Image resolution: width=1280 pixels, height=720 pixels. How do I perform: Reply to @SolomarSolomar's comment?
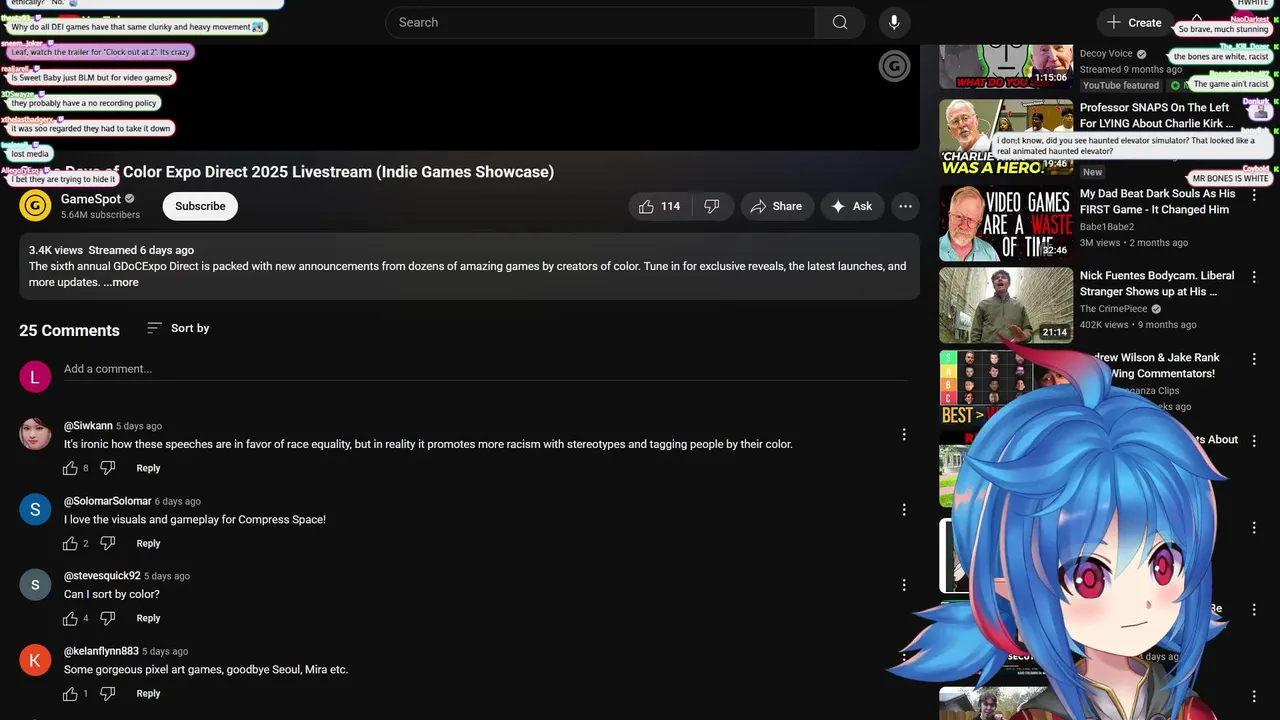pyautogui.click(x=148, y=543)
